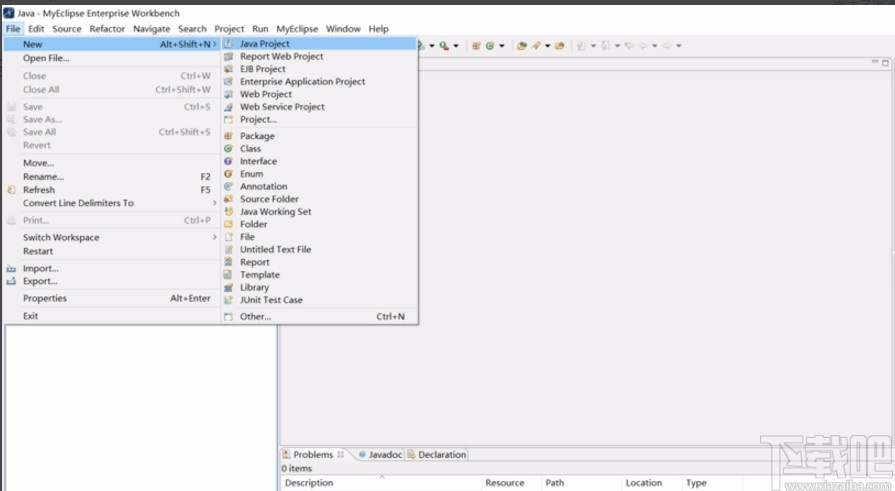Click the Template icon in submenu
Image resolution: width=895 pixels, height=491 pixels.
[x=228, y=275]
